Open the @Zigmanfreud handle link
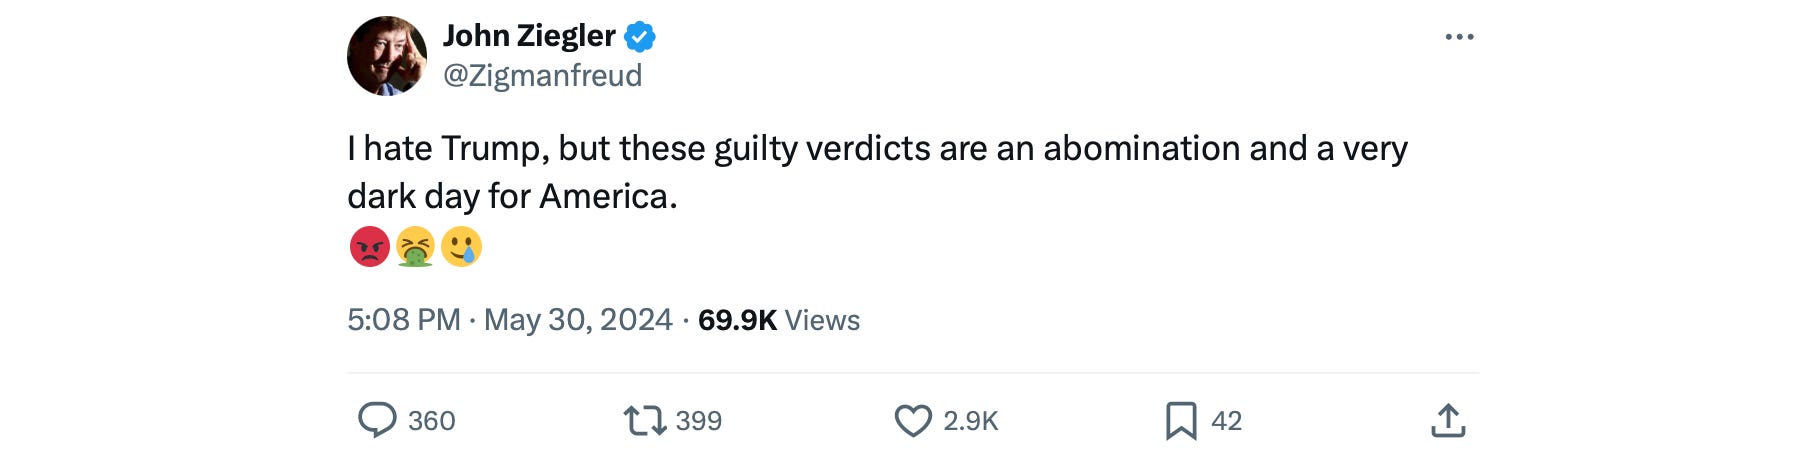The width and height of the screenshot is (1812, 460). 542,76
